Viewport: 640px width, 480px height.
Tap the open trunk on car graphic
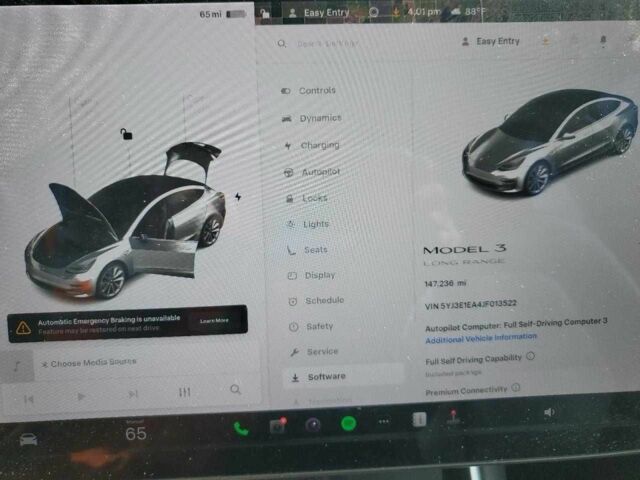(192, 159)
